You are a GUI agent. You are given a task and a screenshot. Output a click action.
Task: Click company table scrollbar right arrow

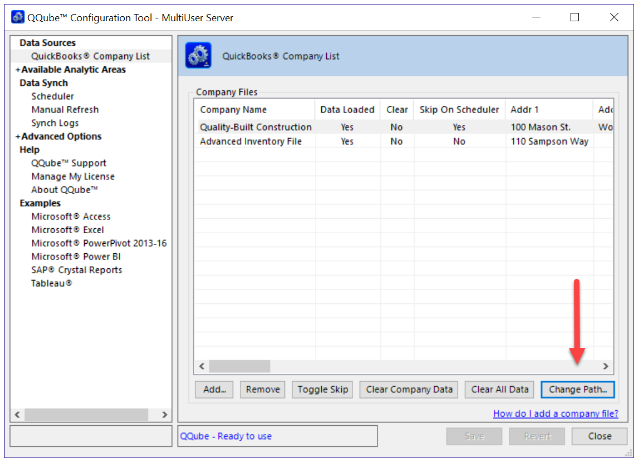pos(605,366)
